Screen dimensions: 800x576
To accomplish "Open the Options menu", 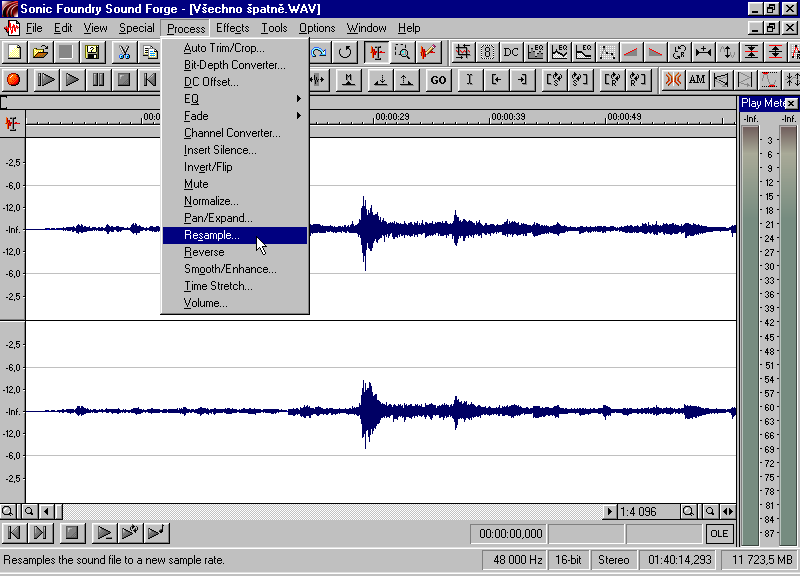I will 317,28.
